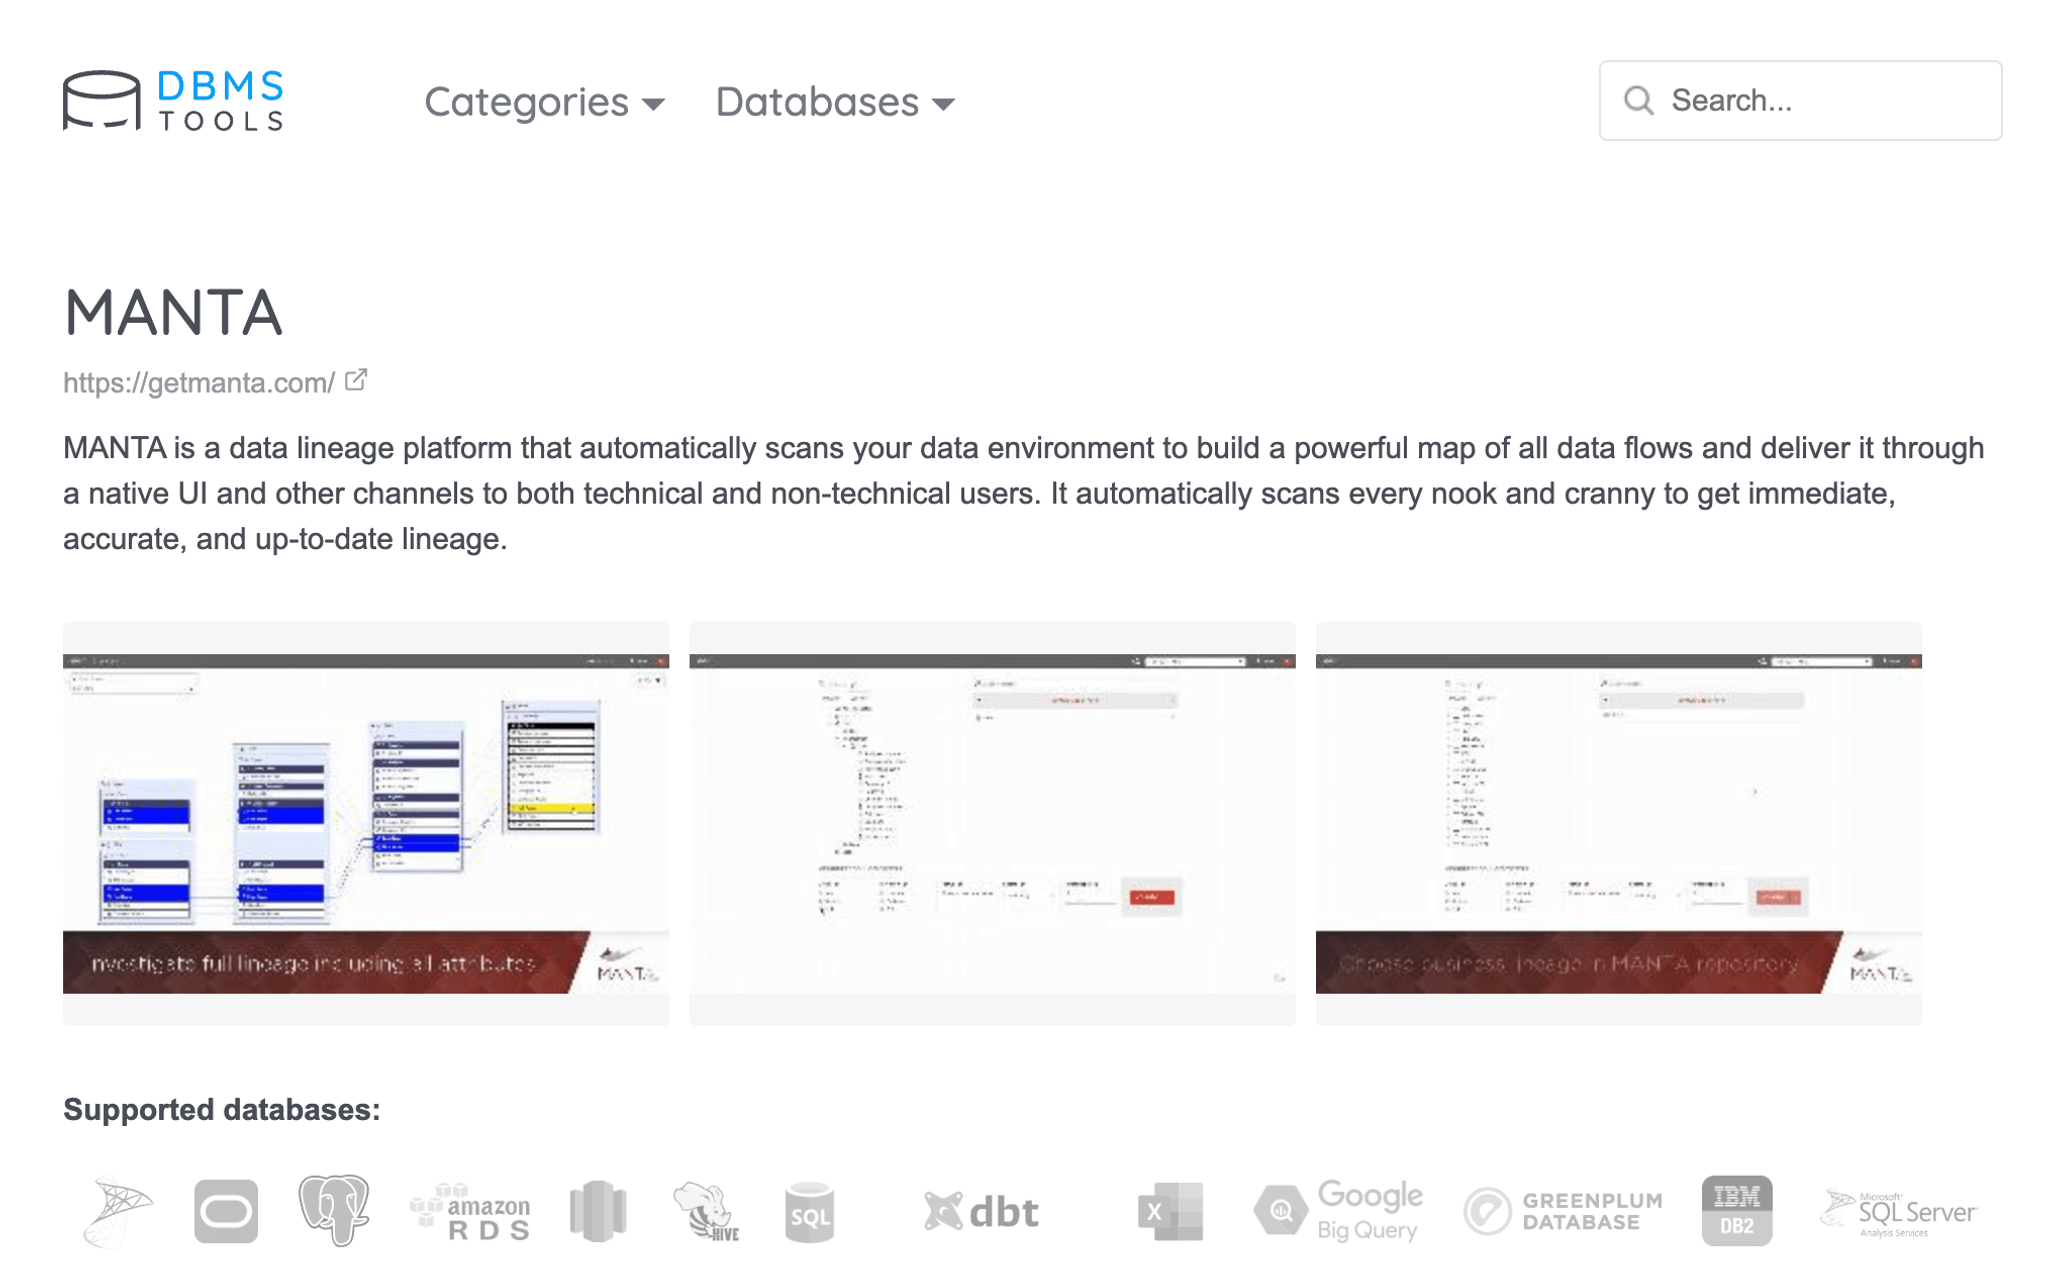Click the external link icon beside getmanta.com
The height and width of the screenshot is (1269, 2048).
355,379
